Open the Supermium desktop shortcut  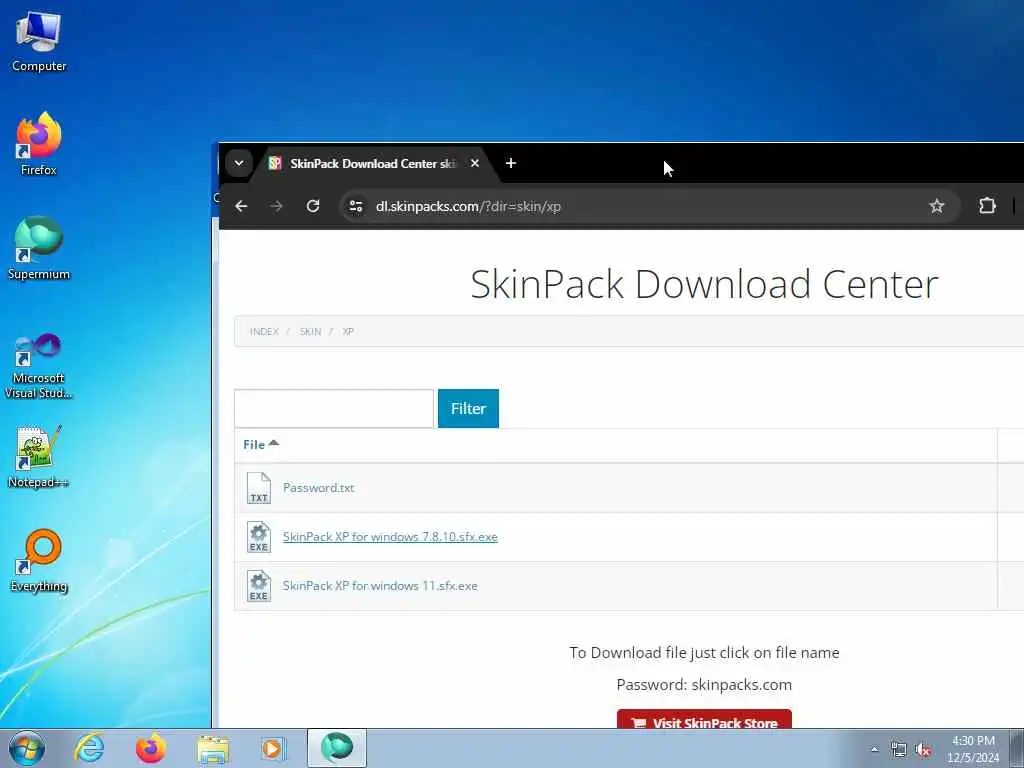pyautogui.click(x=39, y=248)
